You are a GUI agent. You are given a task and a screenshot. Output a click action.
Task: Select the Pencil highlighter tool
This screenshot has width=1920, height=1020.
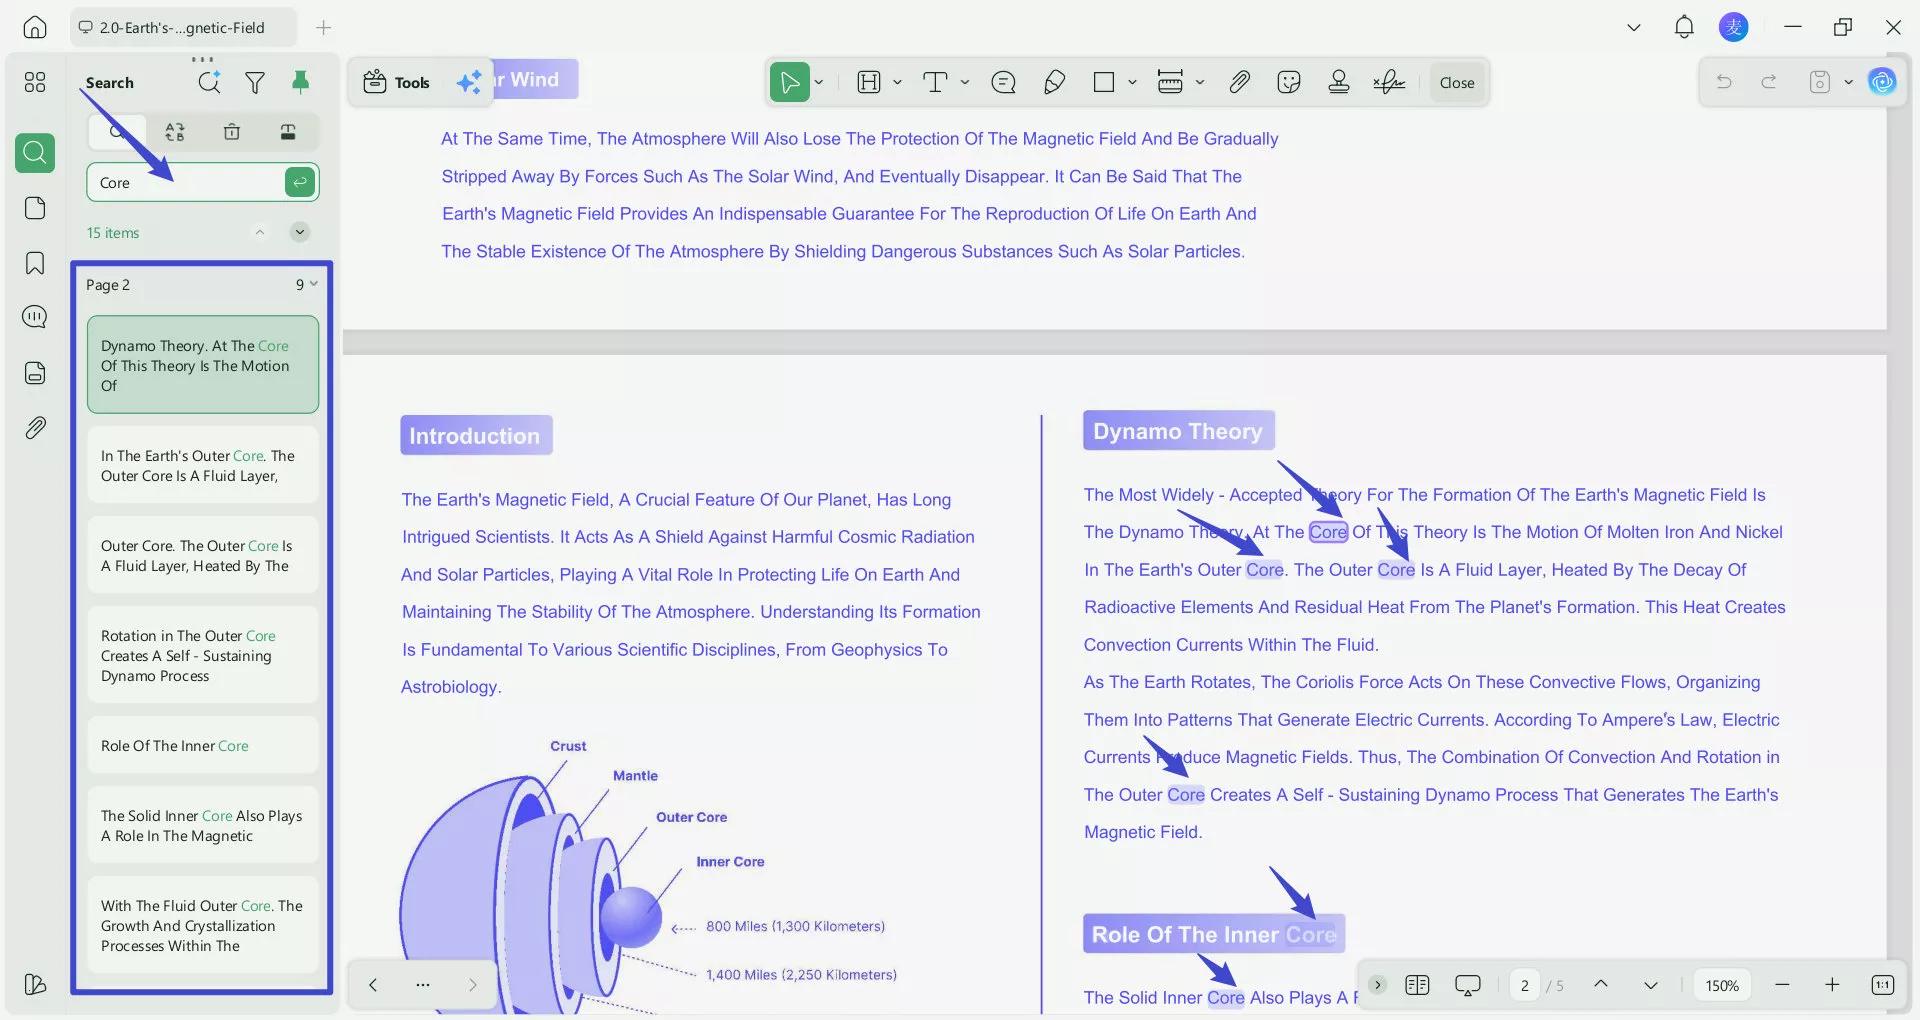pyautogui.click(x=1054, y=82)
